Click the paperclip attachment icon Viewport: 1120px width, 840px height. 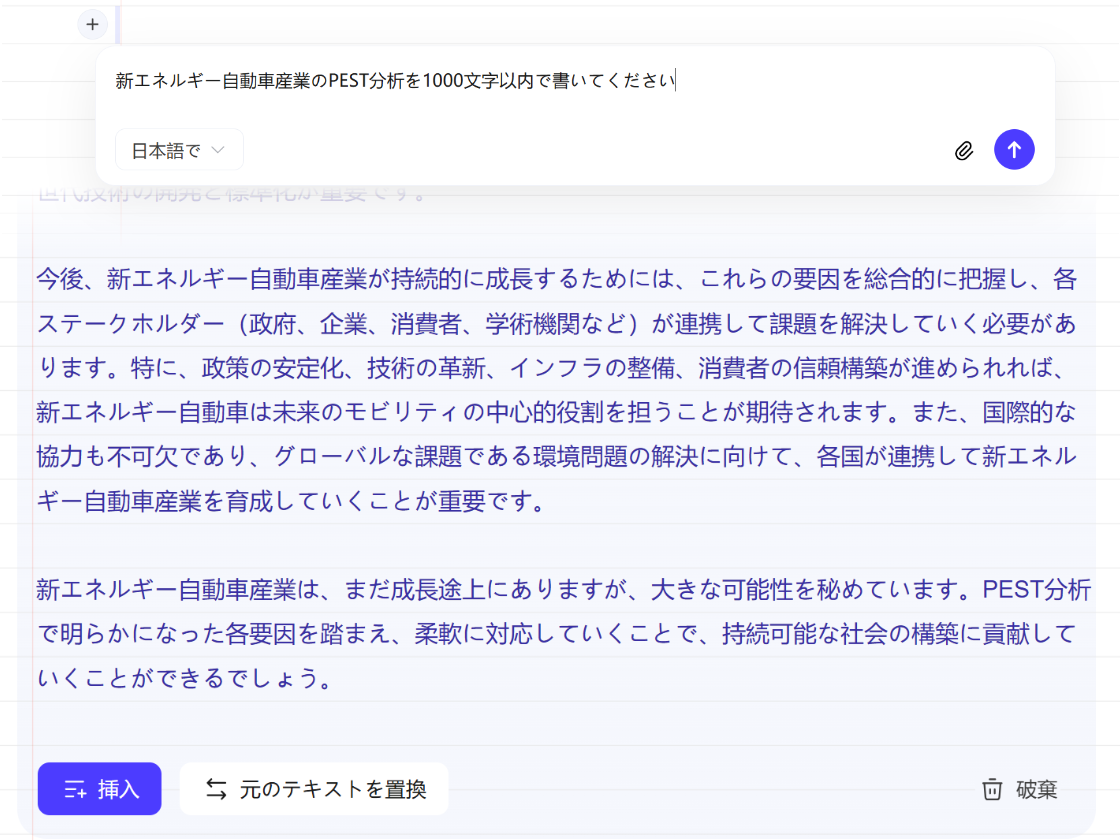coord(964,149)
